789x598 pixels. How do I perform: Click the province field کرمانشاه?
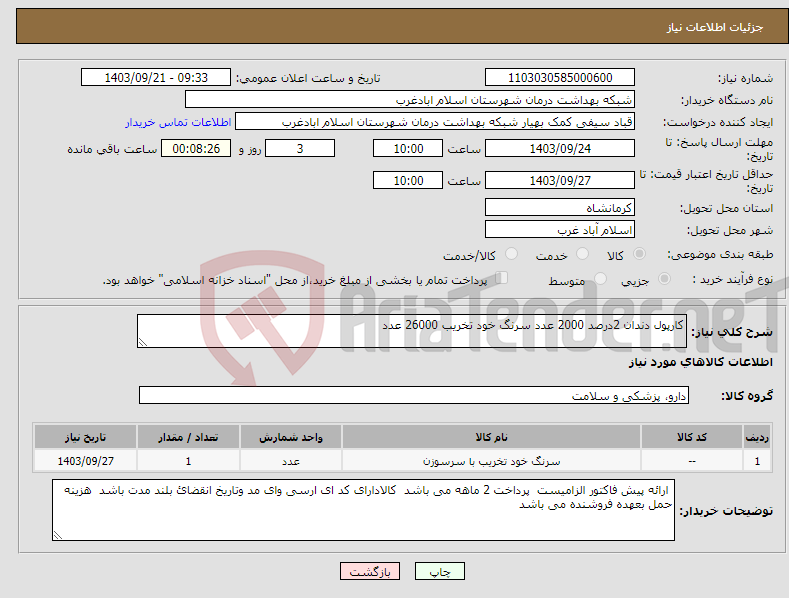tap(560, 207)
